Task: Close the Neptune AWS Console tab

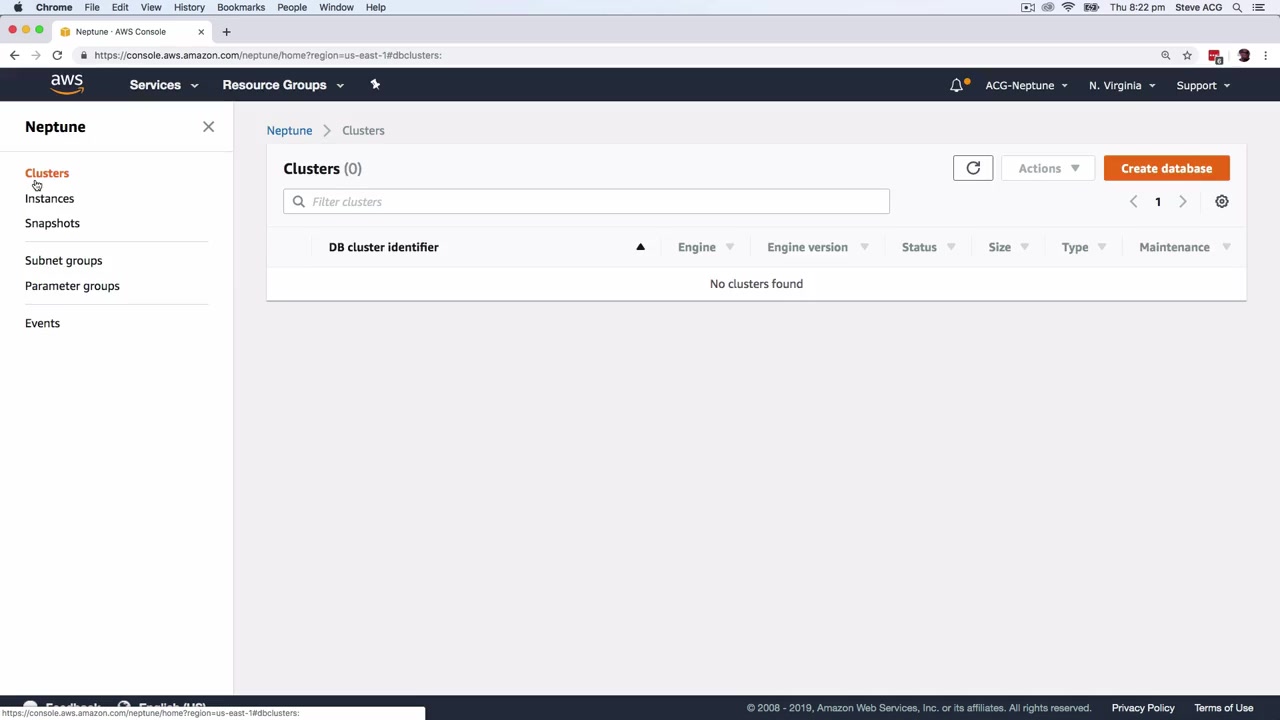Action: tap(200, 32)
